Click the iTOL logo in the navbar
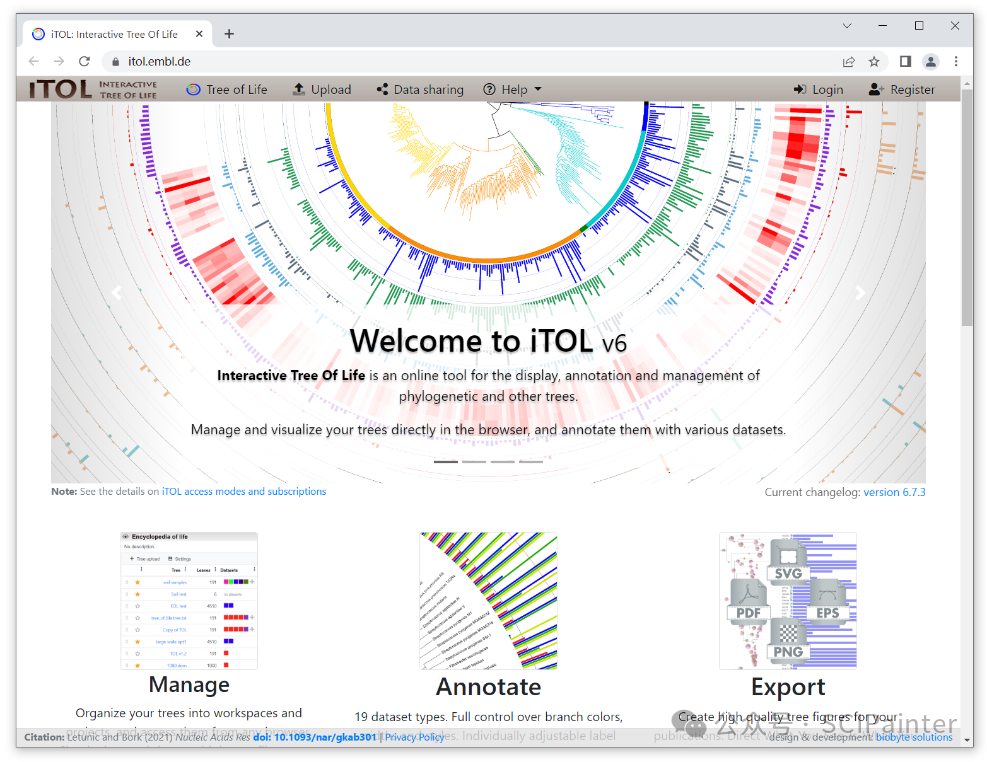The width and height of the screenshot is (987, 762). pos(93,89)
